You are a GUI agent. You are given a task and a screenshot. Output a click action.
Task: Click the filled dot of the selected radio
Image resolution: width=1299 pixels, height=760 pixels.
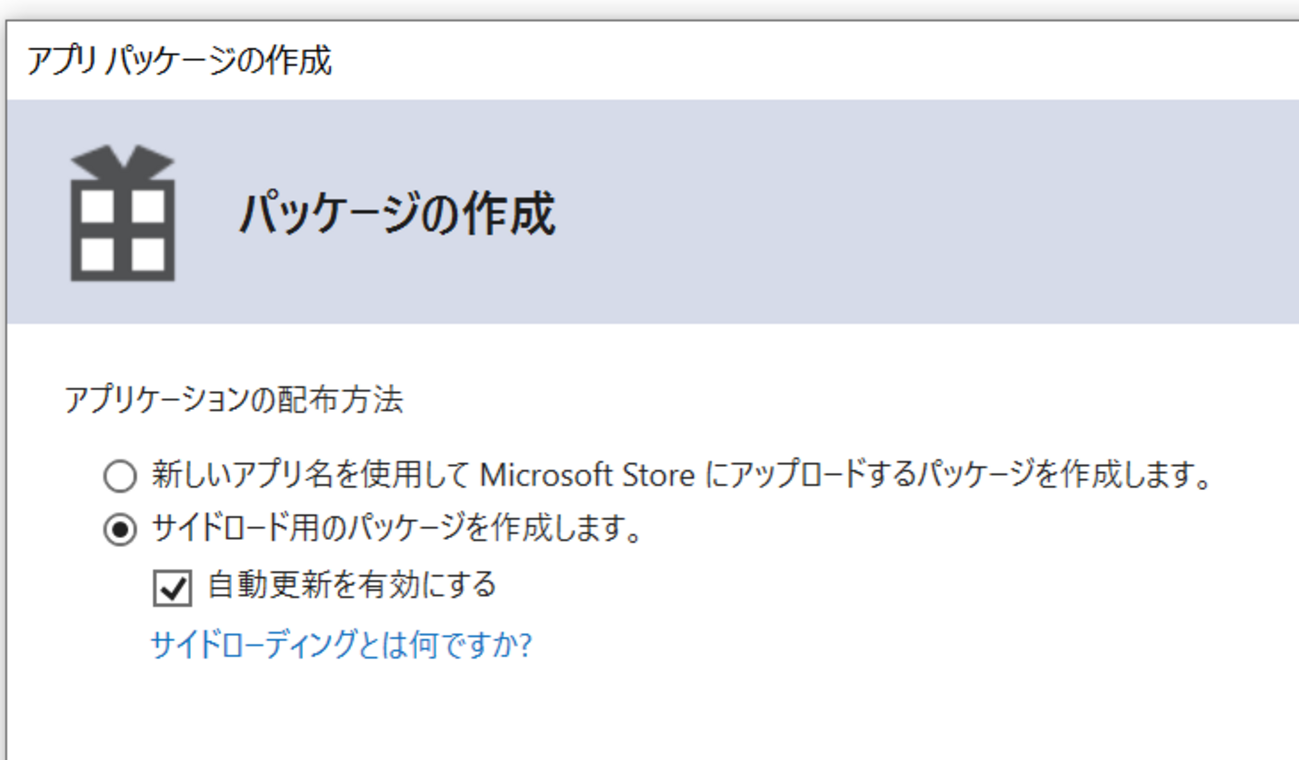(x=120, y=530)
